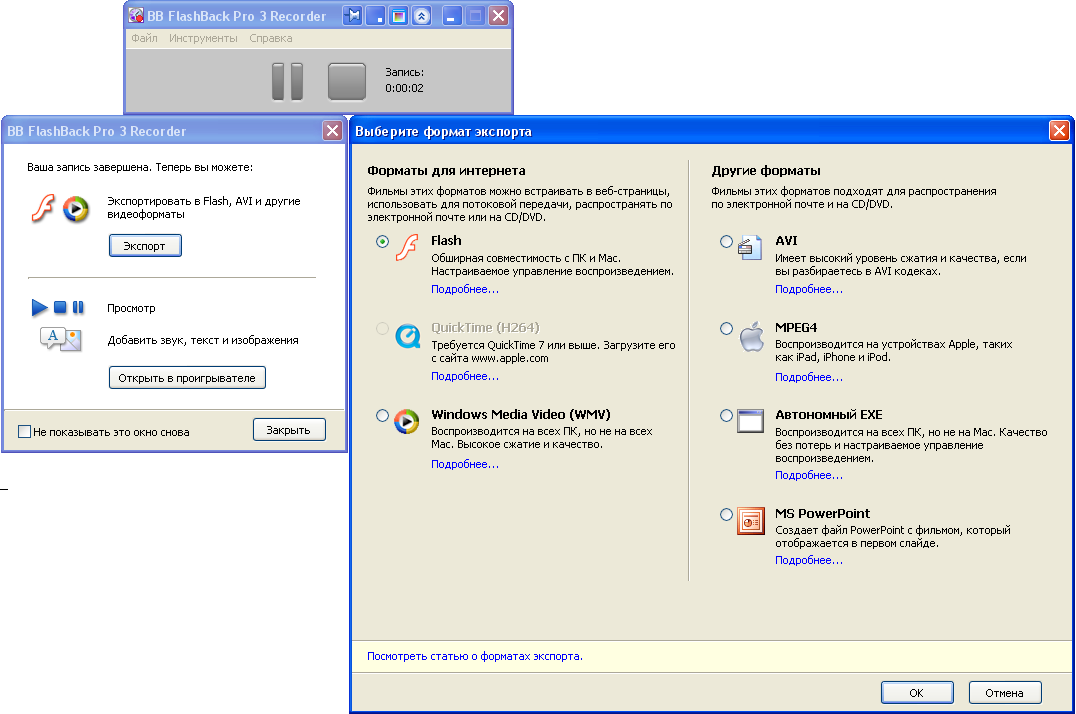The image size is (1076, 714).
Task: Open the export formats article link
Action: [x=474, y=656]
